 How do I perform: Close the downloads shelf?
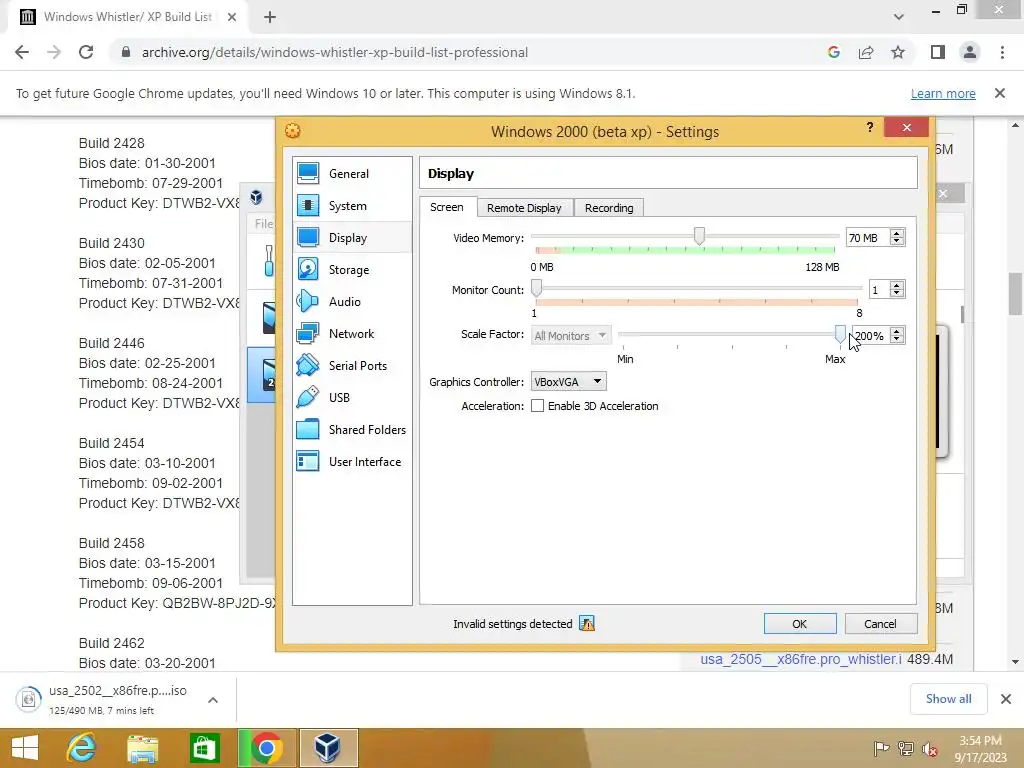(x=1006, y=699)
